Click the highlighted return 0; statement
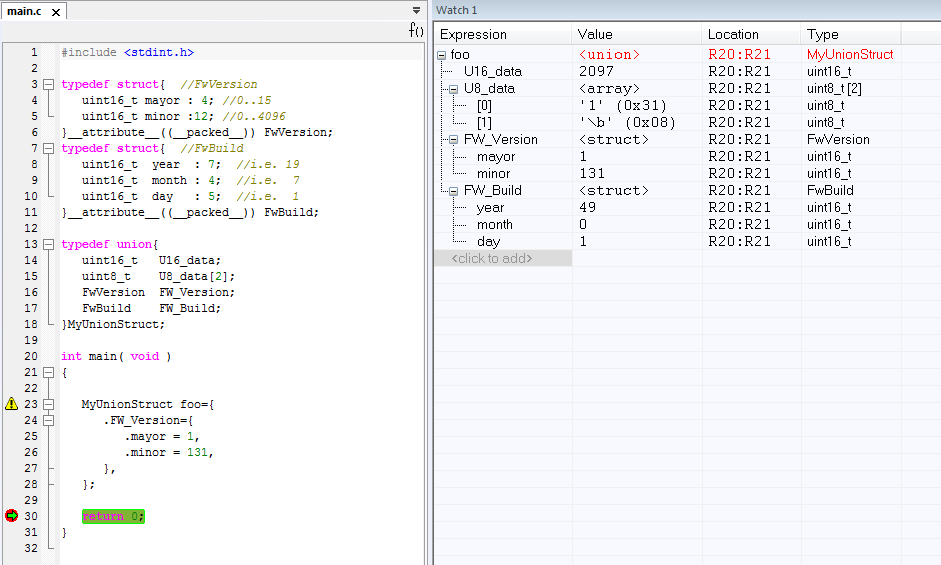 click(113, 516)
